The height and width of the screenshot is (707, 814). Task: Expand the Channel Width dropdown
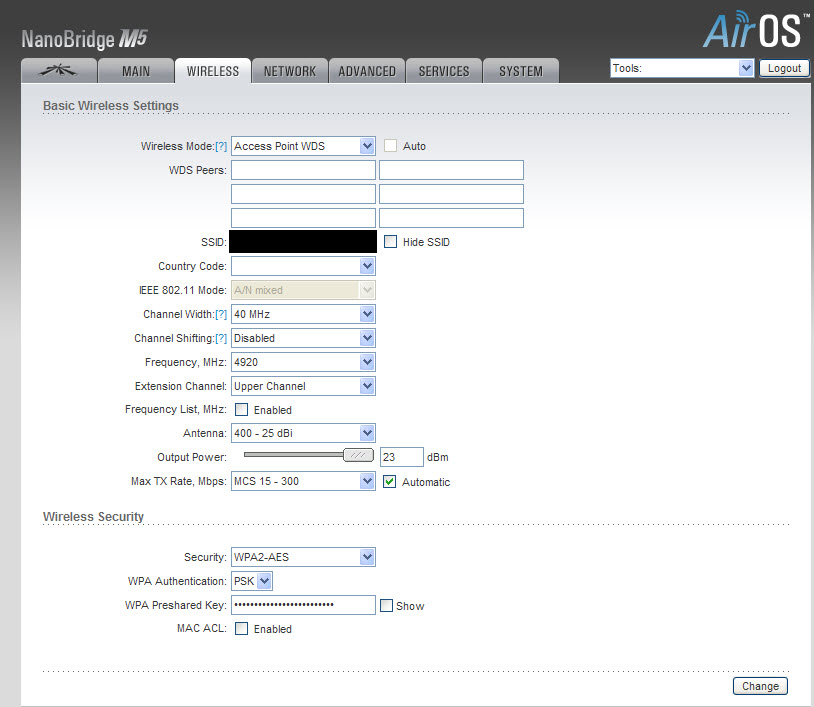coord(303,314)
